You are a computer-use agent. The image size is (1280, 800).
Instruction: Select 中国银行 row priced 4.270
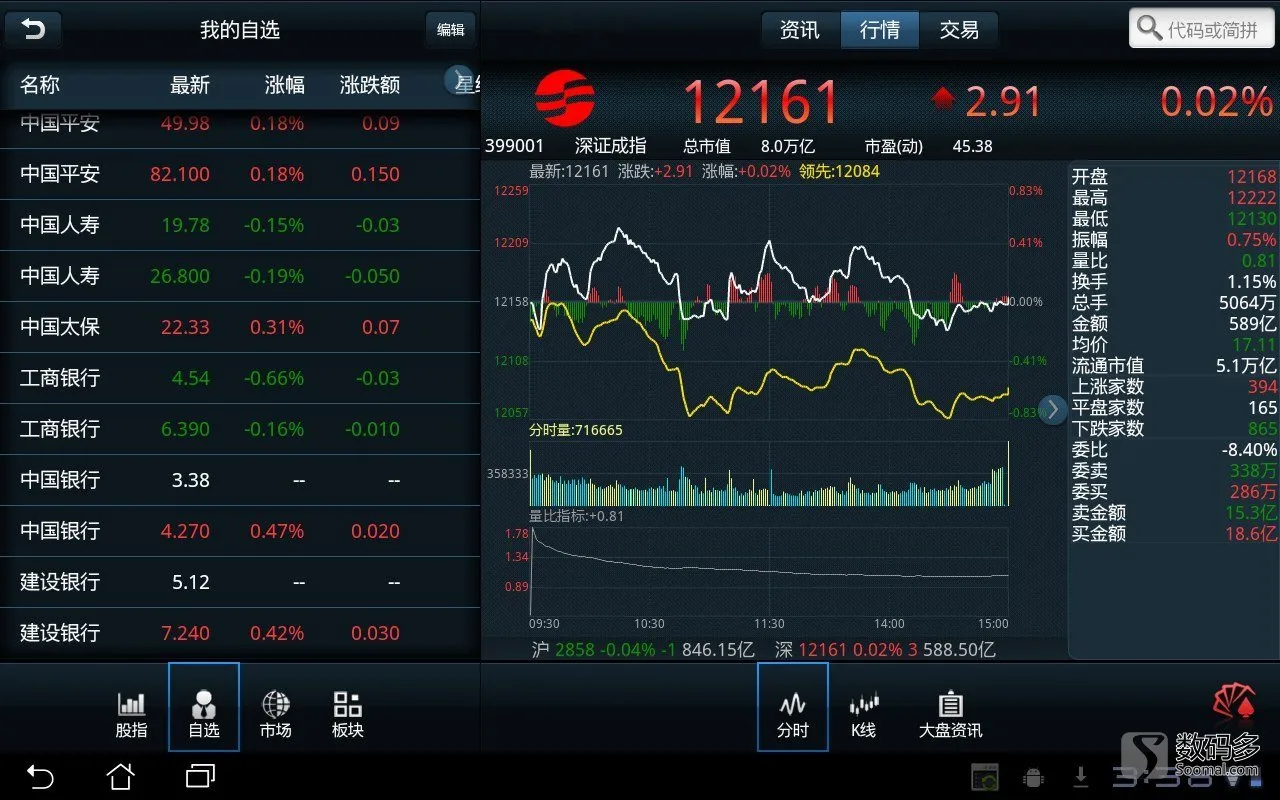(240, 531)
